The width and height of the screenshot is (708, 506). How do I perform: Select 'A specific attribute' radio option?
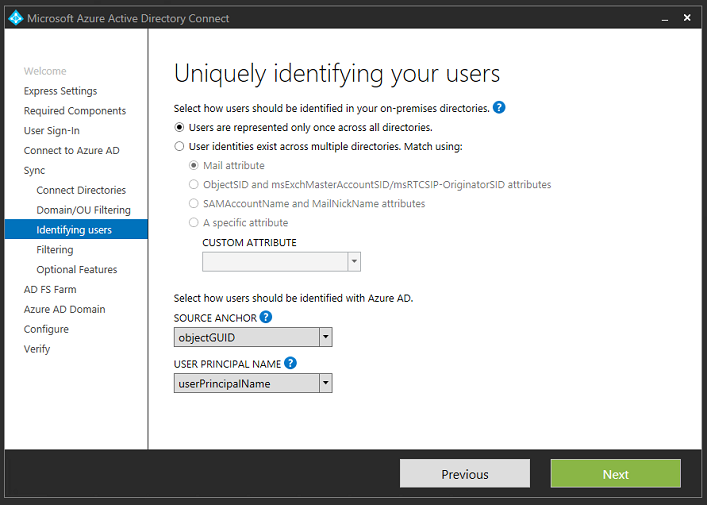coord(194,222)
